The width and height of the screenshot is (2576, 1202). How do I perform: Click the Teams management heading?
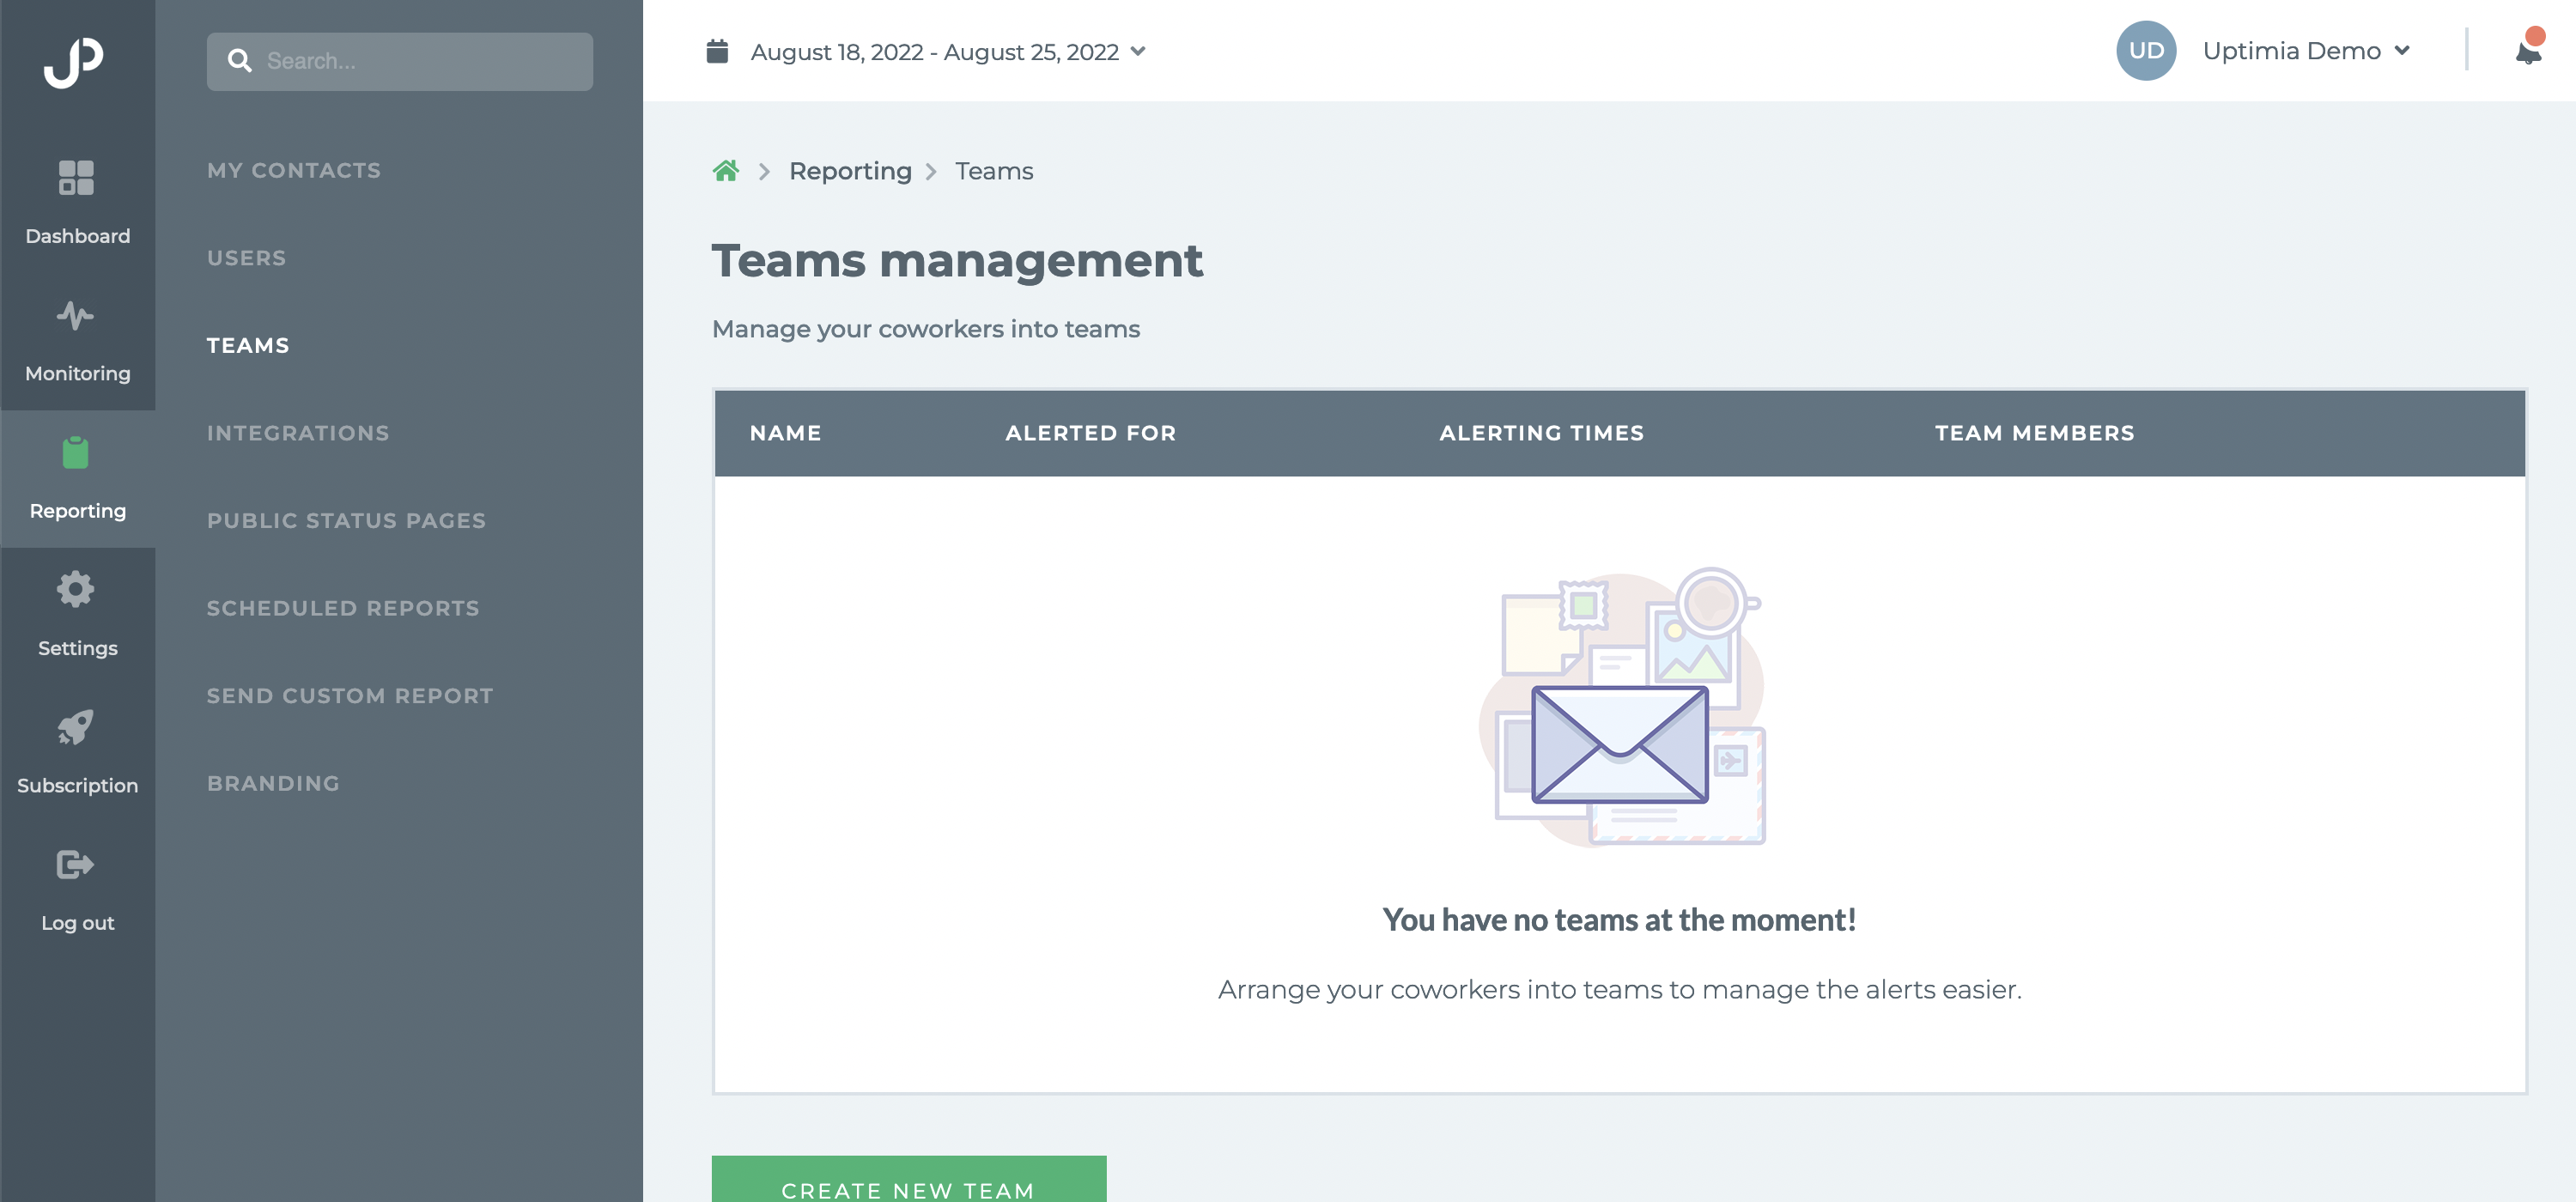tap(957, 261)
